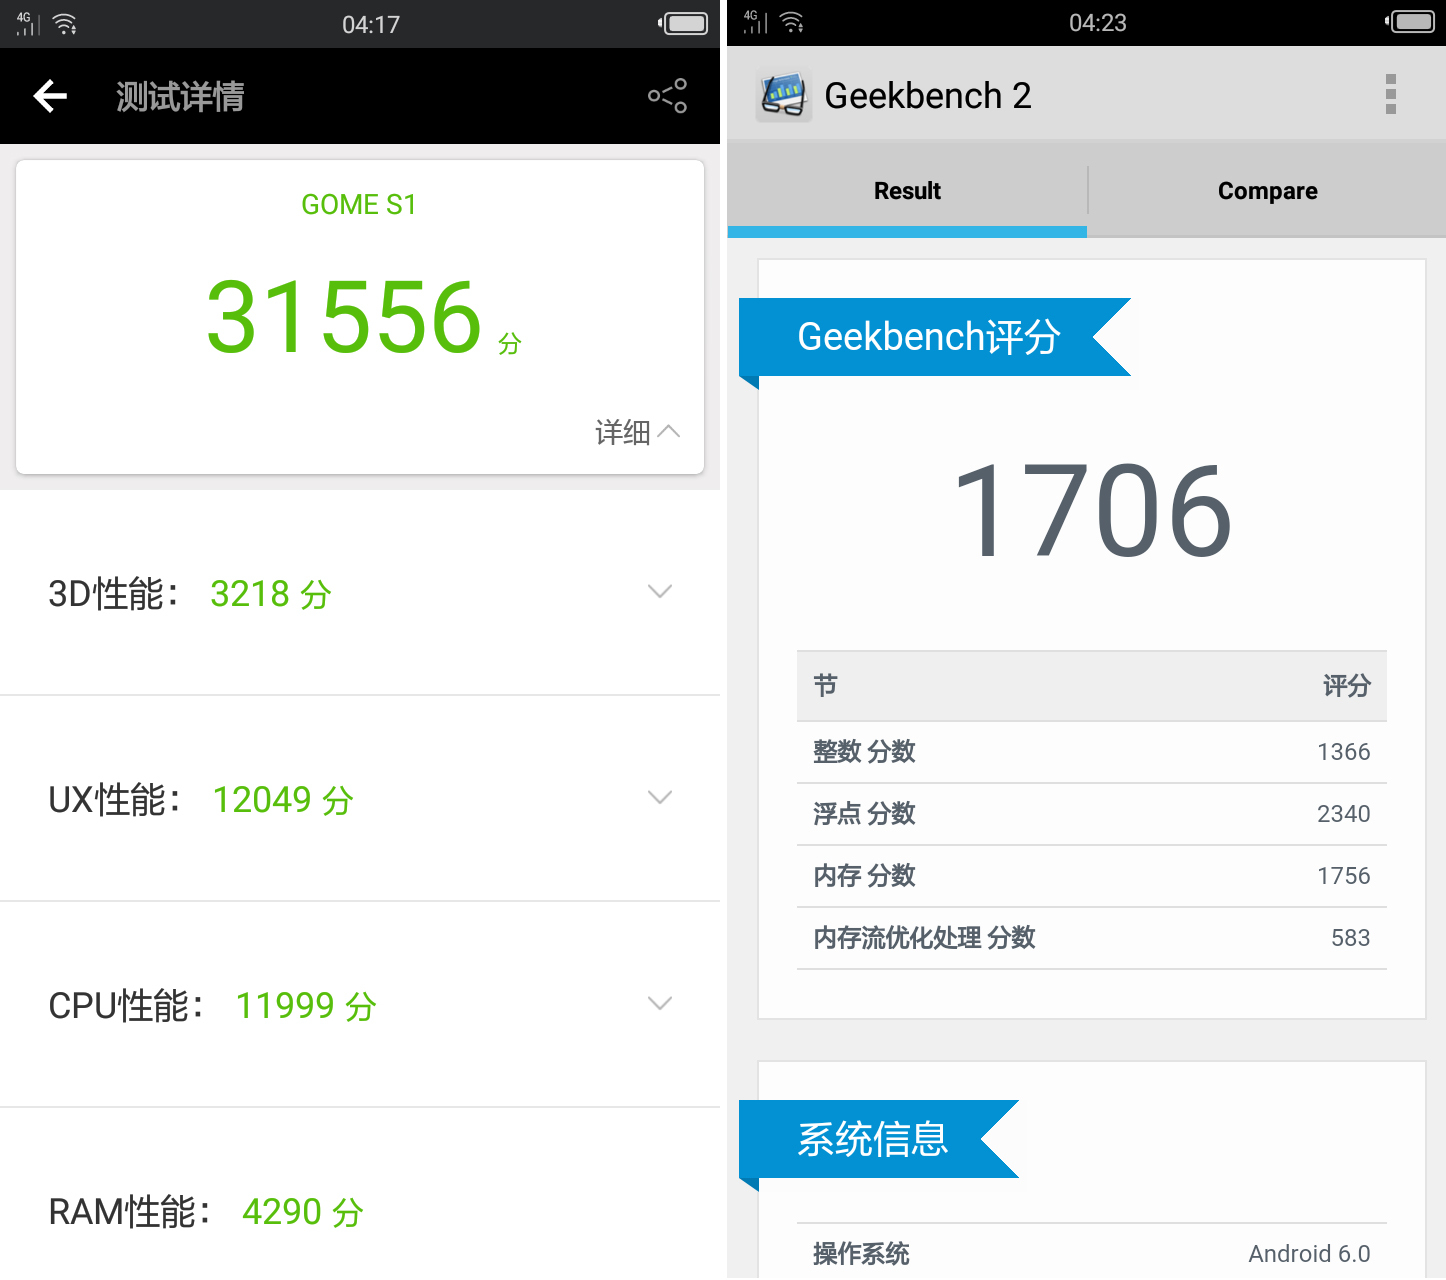Click the 操作系统 Android 6.0 entry
Viewport: 1446px width, 1280px height.
pos(1091,1252)
